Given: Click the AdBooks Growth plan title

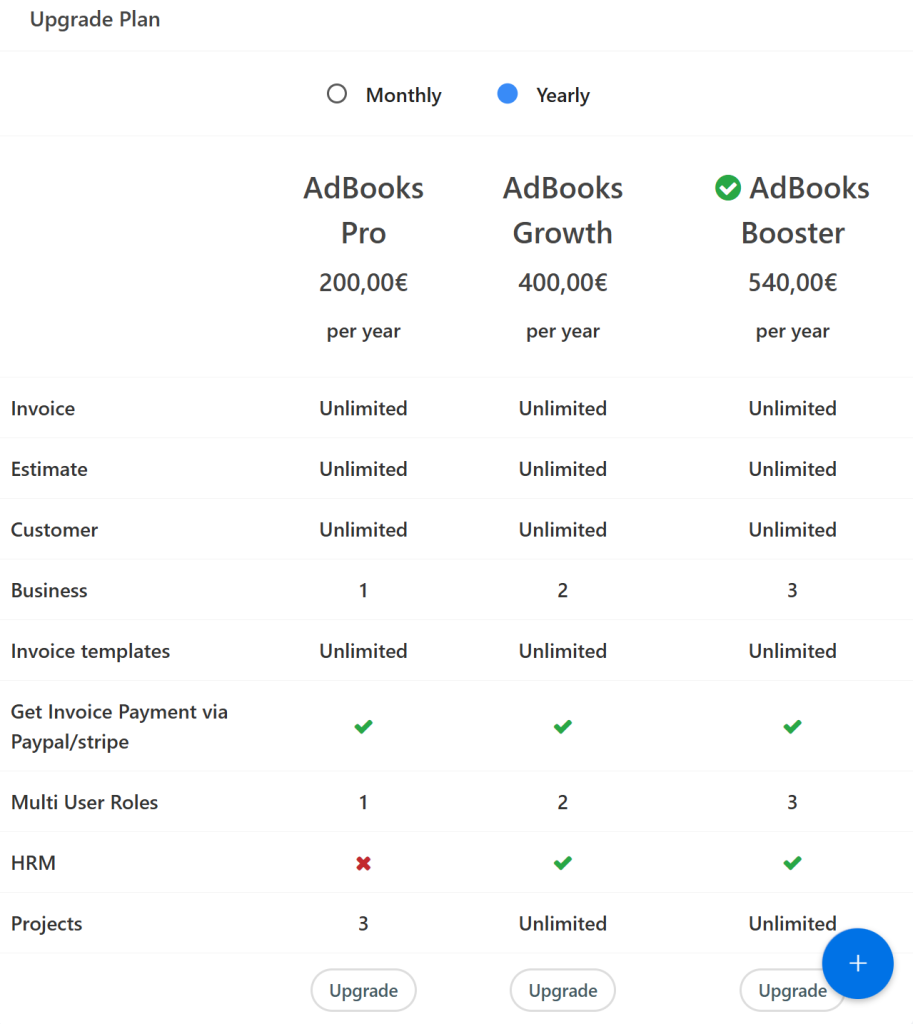Looking at the screenshot, I should pyautogui.click(x=562, y=210).
